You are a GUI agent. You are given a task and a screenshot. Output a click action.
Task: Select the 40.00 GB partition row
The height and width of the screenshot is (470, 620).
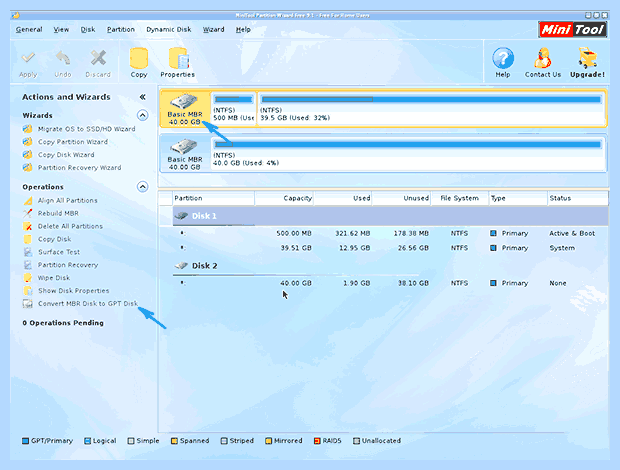390,283
